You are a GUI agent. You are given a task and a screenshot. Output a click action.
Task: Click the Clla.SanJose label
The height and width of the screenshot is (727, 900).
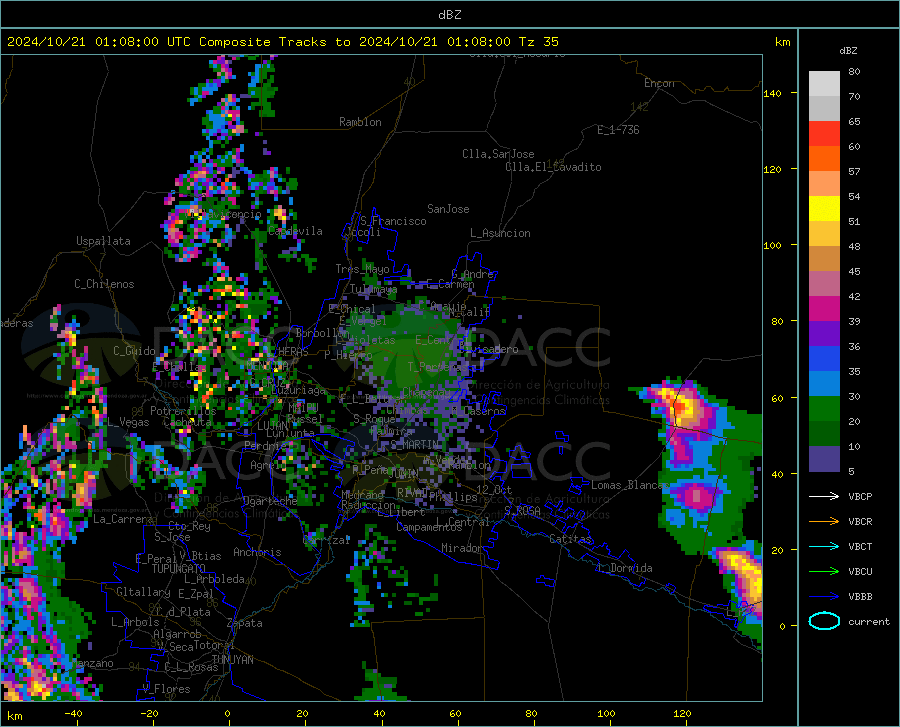498,154
